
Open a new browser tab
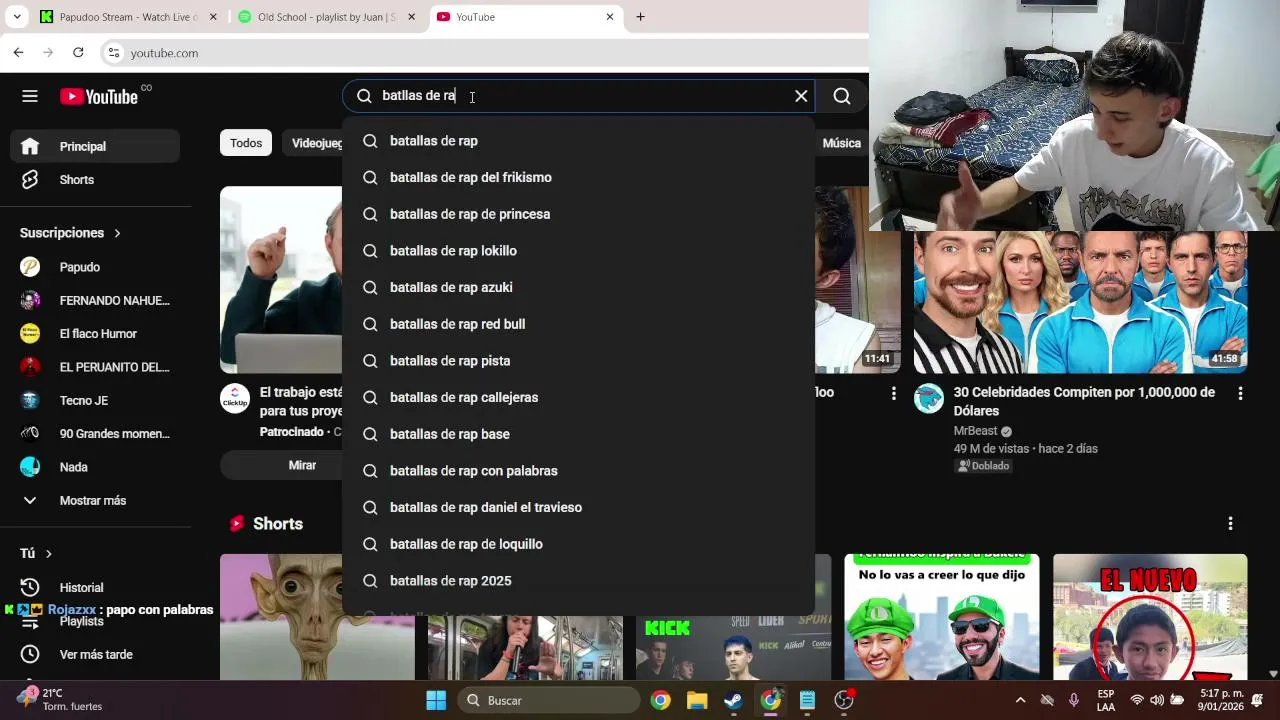tap(640, 17)
